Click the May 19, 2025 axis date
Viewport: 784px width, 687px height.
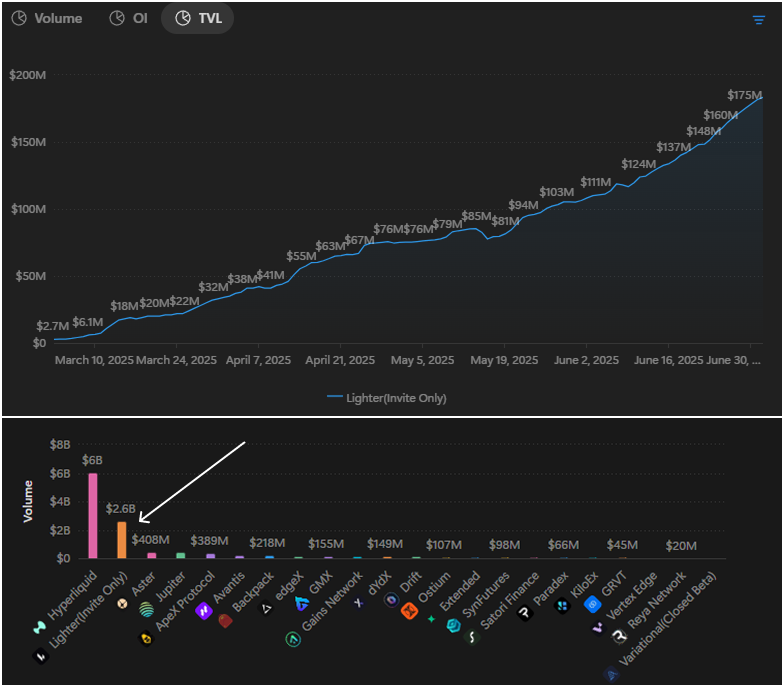504,360
